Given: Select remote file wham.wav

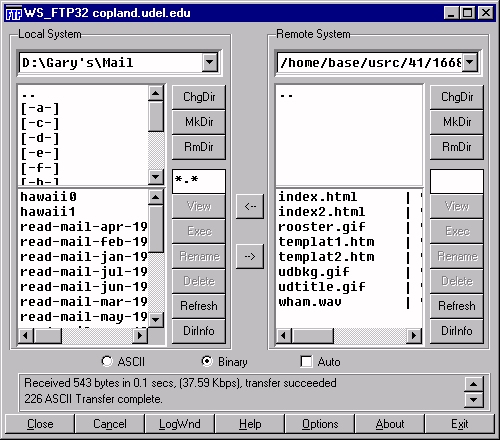Looking at the screenshot, I should (310, 302).
